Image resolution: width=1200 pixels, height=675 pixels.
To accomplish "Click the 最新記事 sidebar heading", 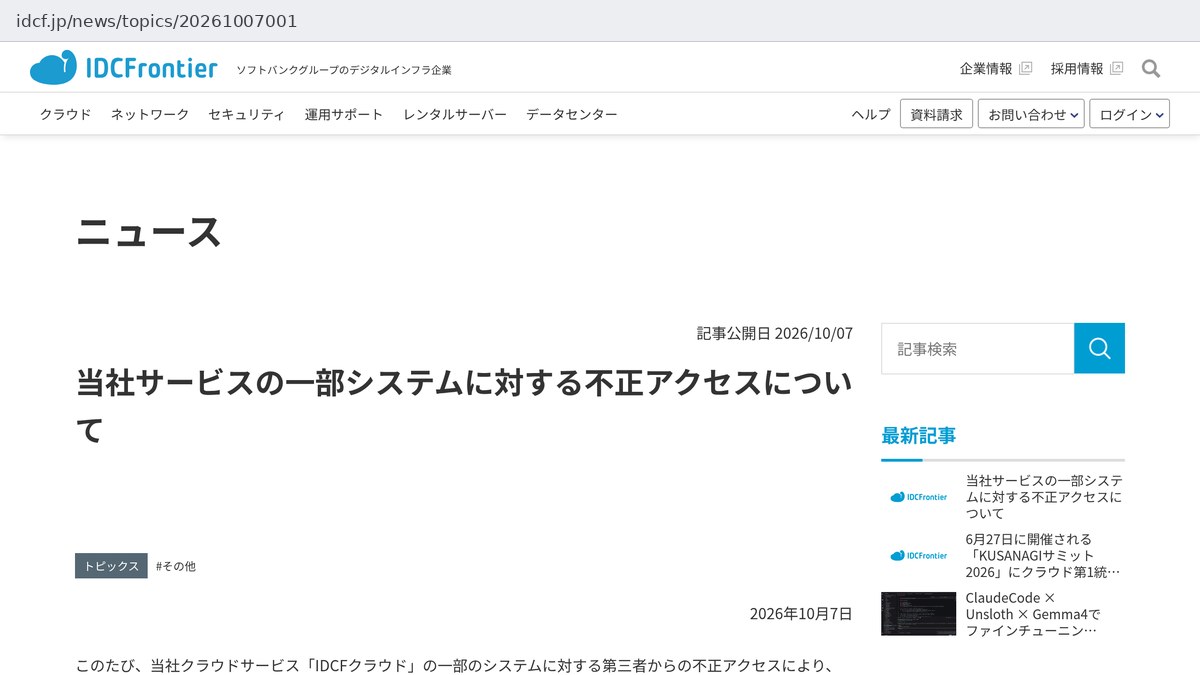I will 918,436.
